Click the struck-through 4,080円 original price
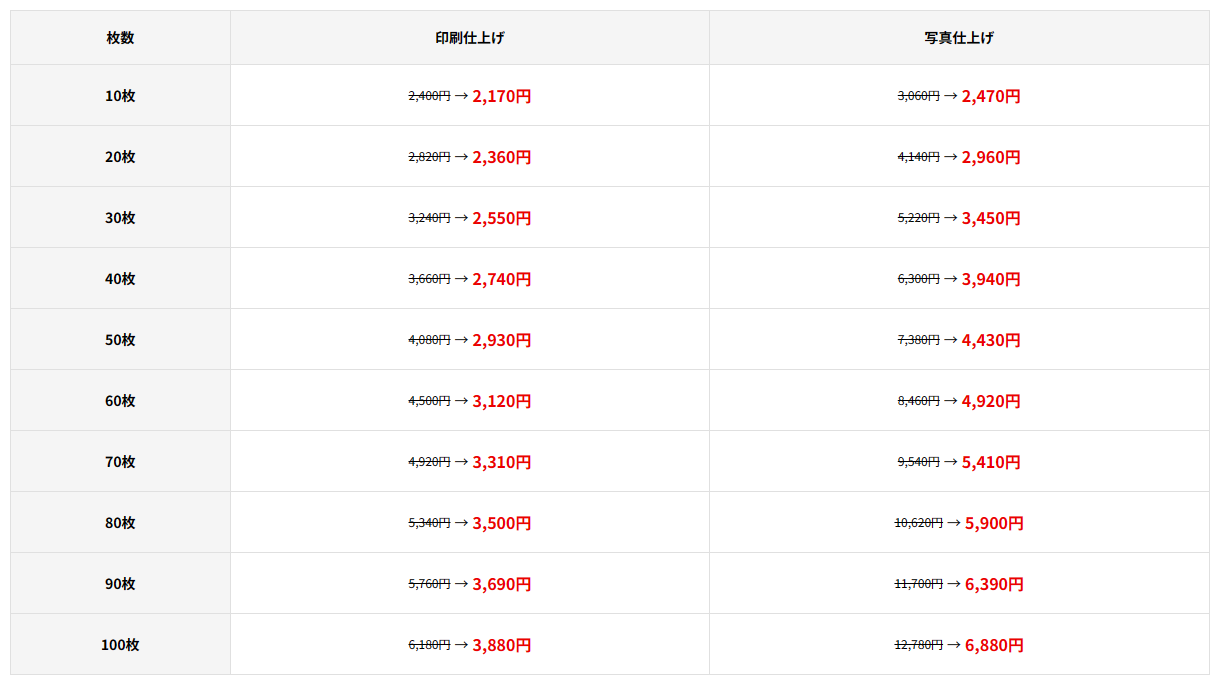 coord(429,340)
